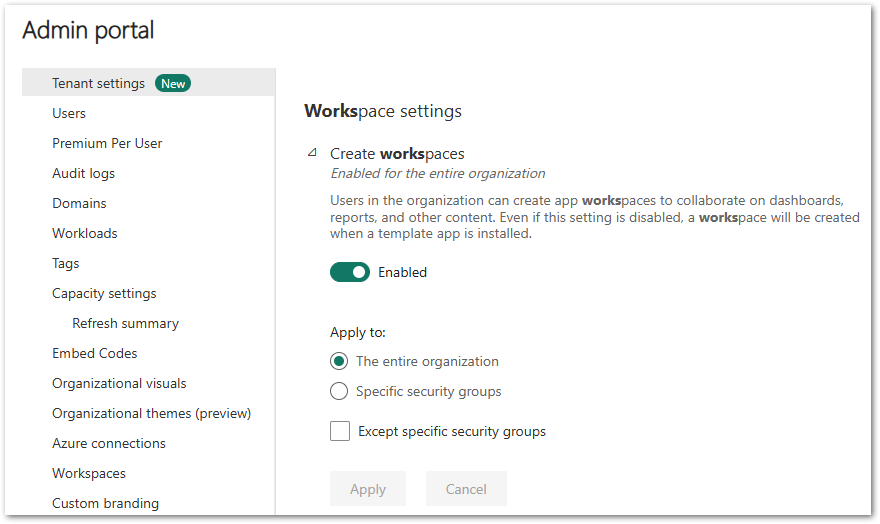Image resolution: width=880 pixels, height=524 pixels.
Task: Open the Workloads section
Action: click(85, 233)
